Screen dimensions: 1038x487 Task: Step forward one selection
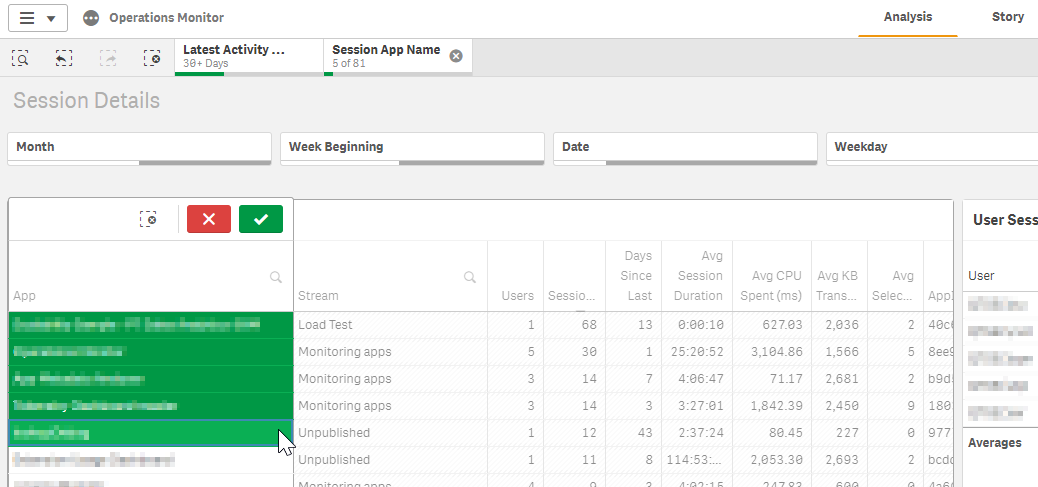click(108, 58)
